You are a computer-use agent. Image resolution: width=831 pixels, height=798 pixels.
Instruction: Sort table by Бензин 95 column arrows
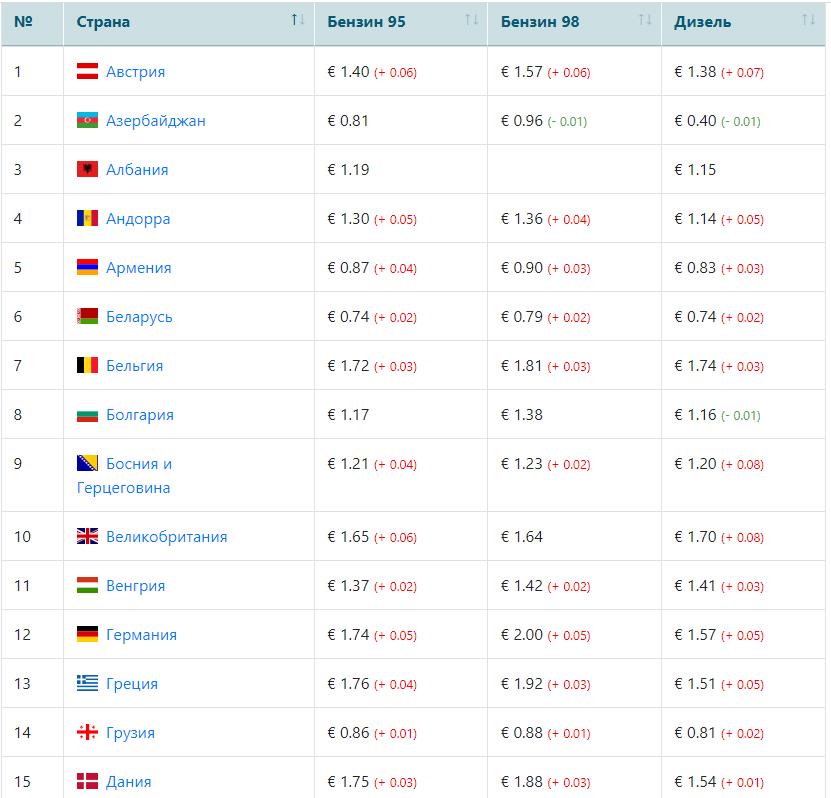point(471,20)
